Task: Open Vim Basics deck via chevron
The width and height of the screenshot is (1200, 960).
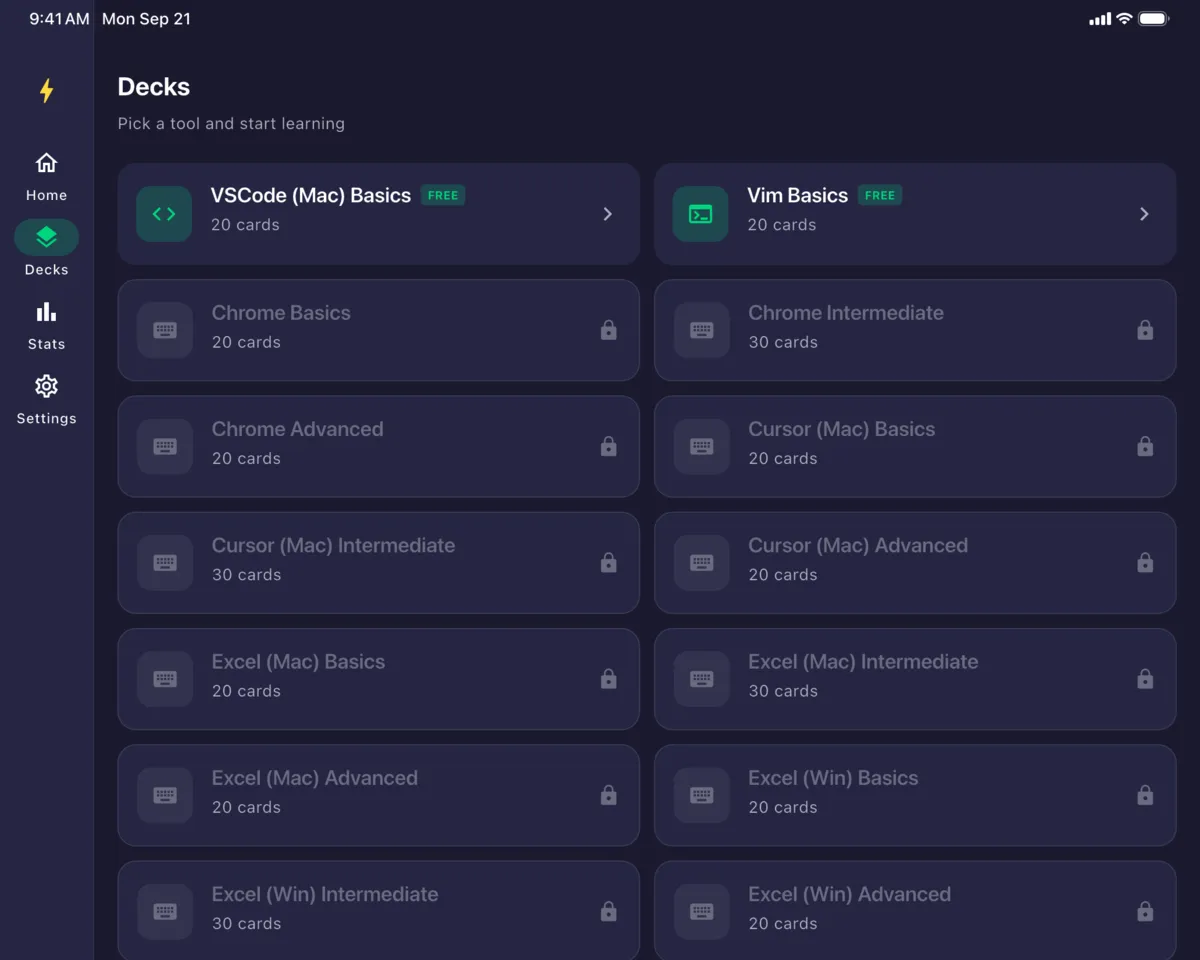Action: pos(1145,214)
